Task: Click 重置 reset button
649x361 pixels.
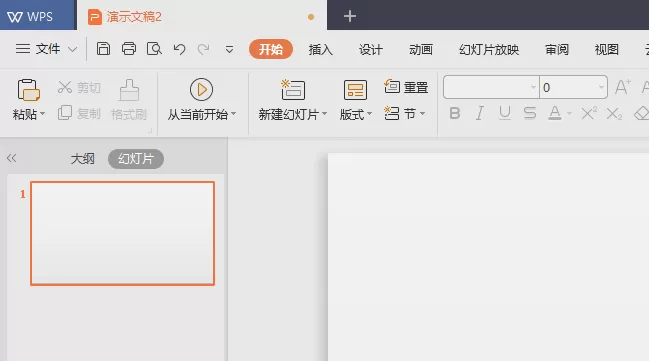Action: [406, 87]
